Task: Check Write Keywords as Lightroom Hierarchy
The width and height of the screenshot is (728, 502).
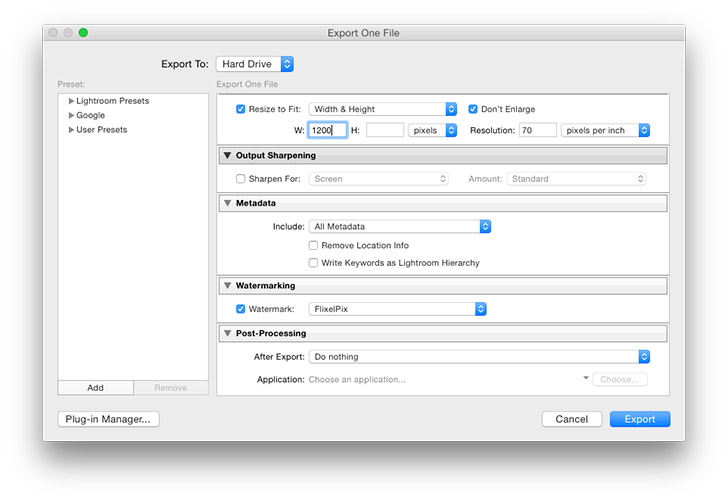Action: pyautogui.click(x=313, y=263)
